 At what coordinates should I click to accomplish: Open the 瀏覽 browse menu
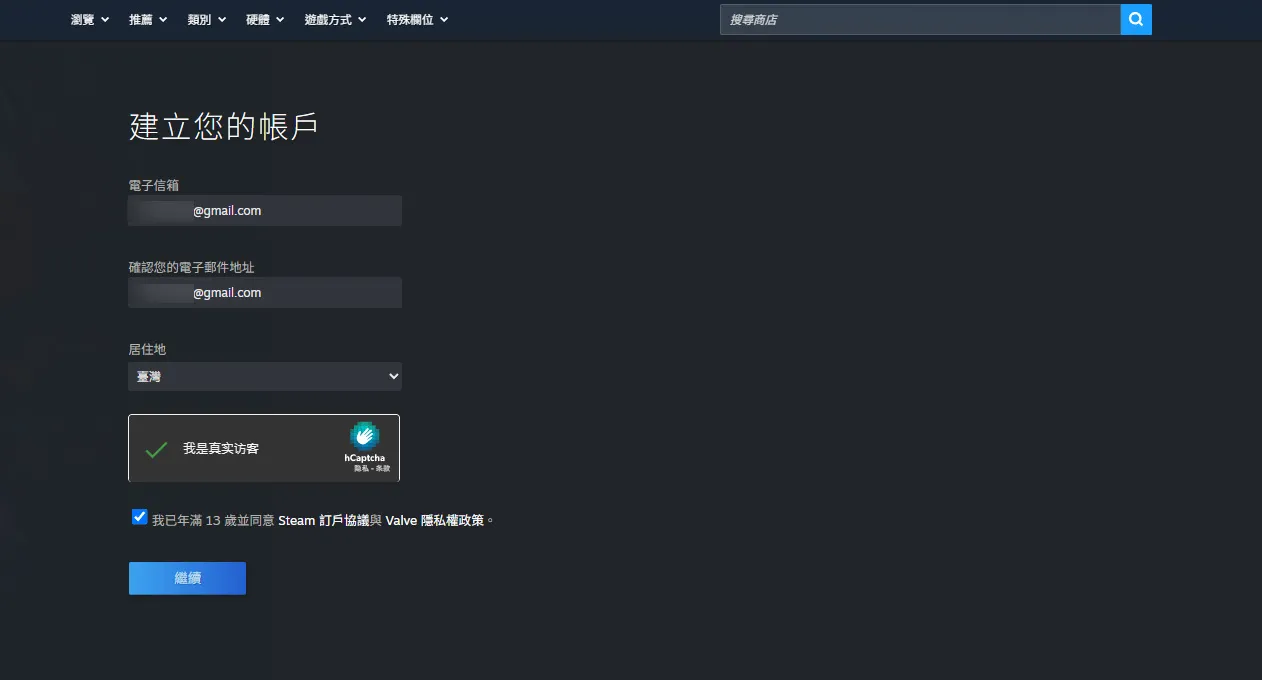pos(90,19)
